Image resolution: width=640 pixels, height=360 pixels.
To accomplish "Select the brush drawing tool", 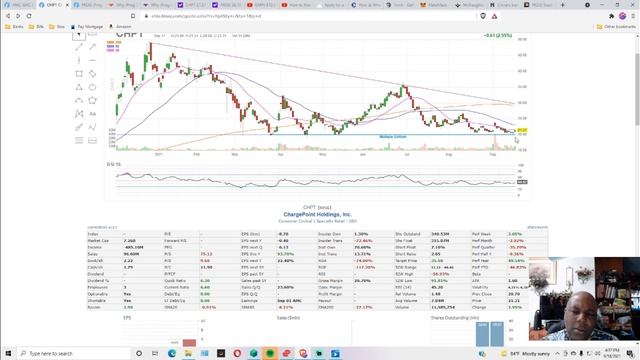I will coord(79,127).
